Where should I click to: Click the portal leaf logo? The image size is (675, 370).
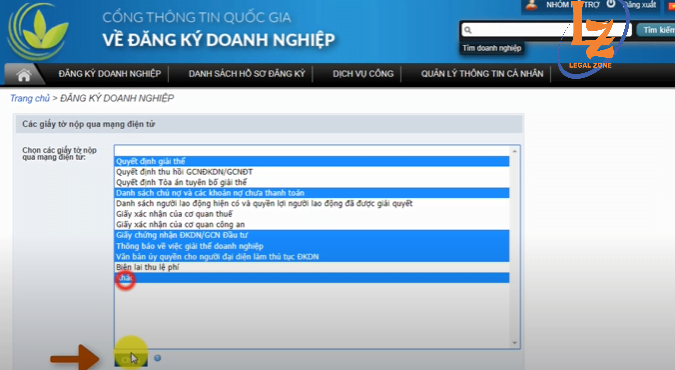[x=38, y=31]
